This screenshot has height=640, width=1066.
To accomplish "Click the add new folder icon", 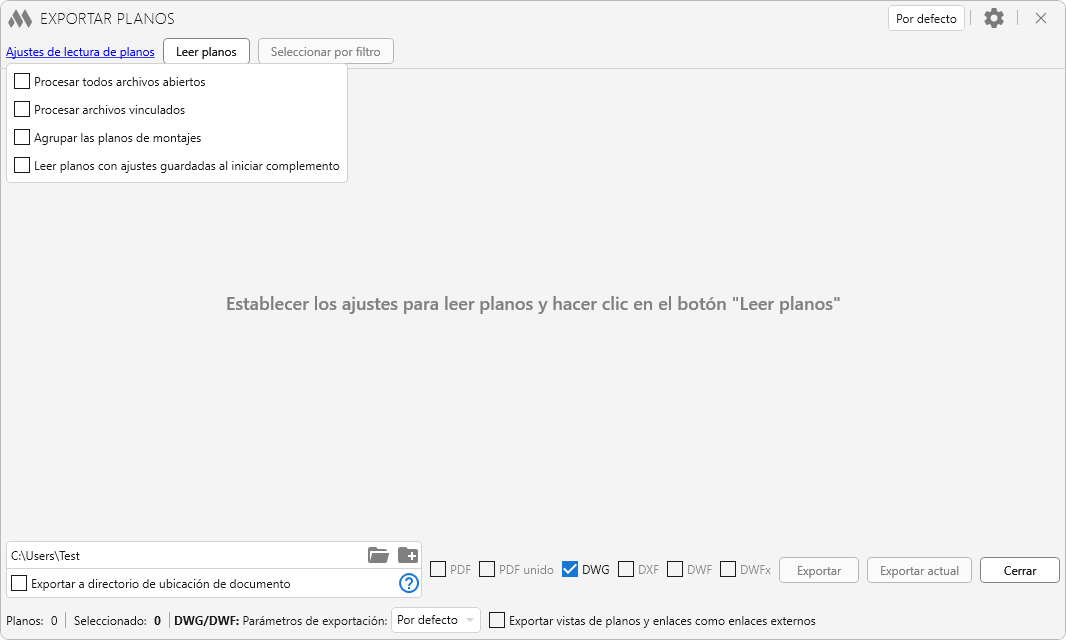I will click(x=408, y=555).
